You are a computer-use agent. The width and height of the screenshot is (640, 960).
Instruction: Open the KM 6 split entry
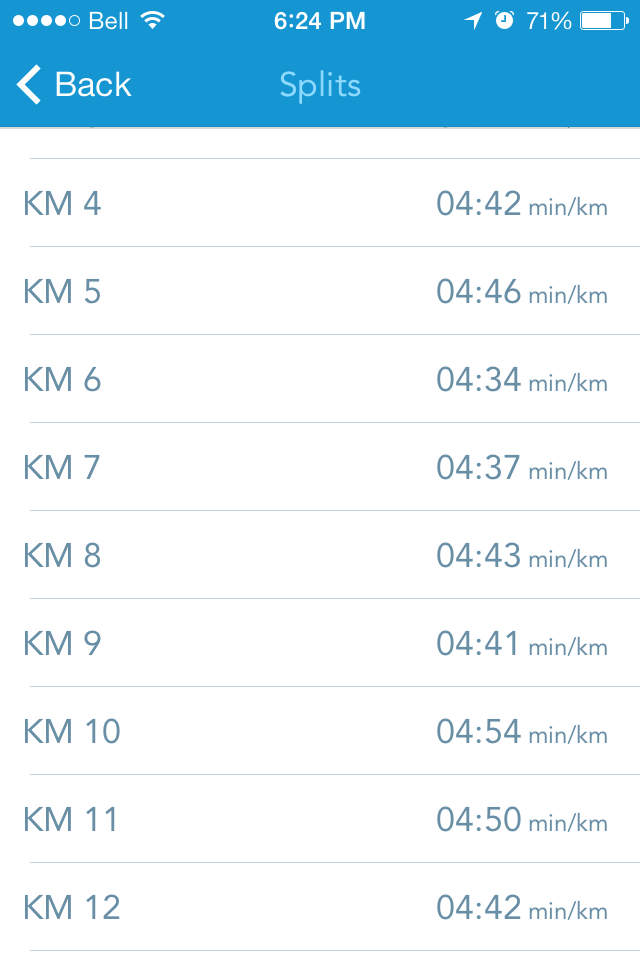tap(320, 380)
